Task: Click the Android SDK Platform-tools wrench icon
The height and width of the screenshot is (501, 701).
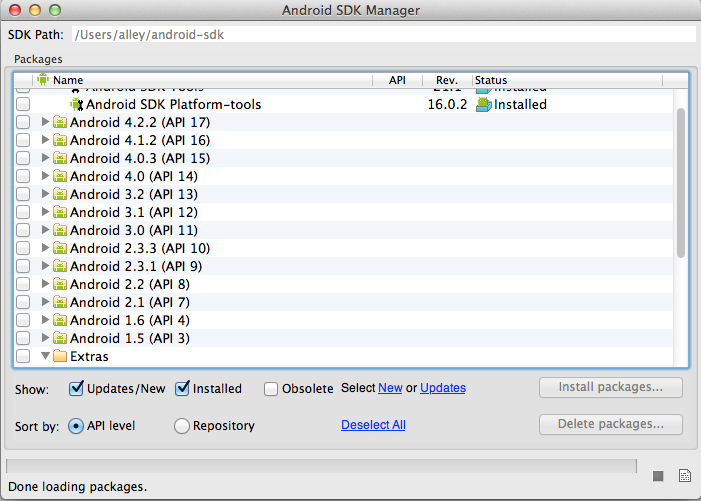Action: tap(77, 105)
